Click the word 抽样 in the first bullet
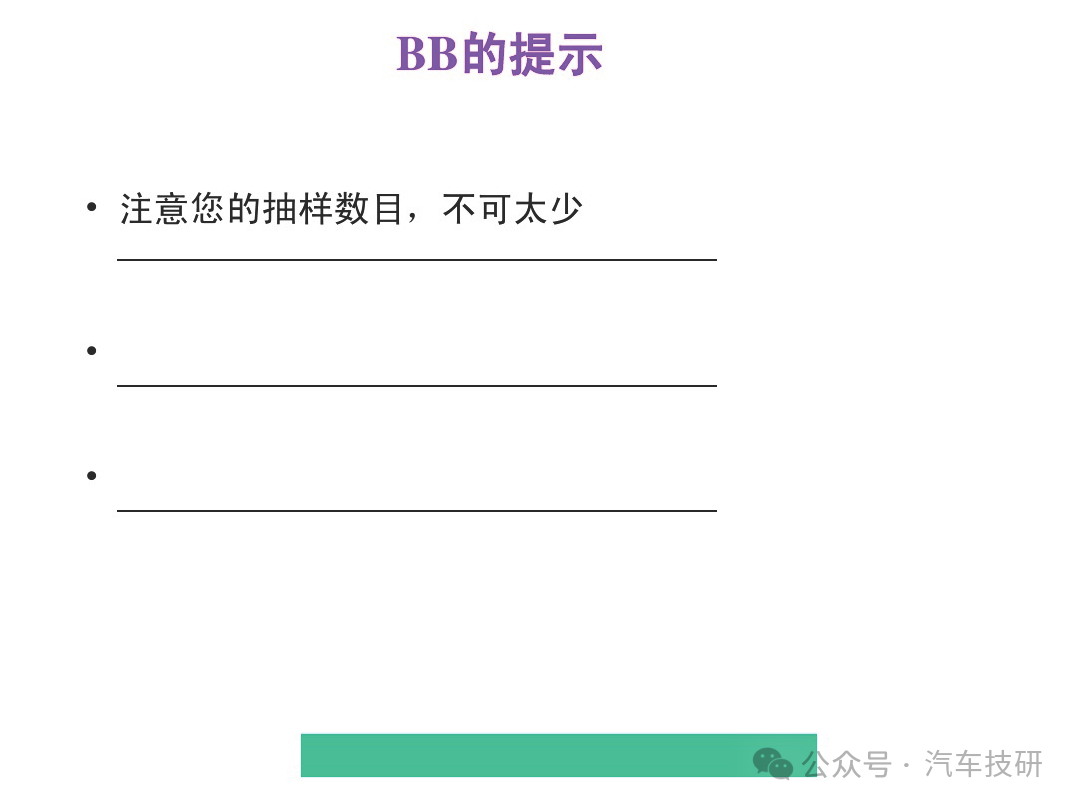Image resolution: width=1076 pixels, height=807 pixels. point(297,209)
